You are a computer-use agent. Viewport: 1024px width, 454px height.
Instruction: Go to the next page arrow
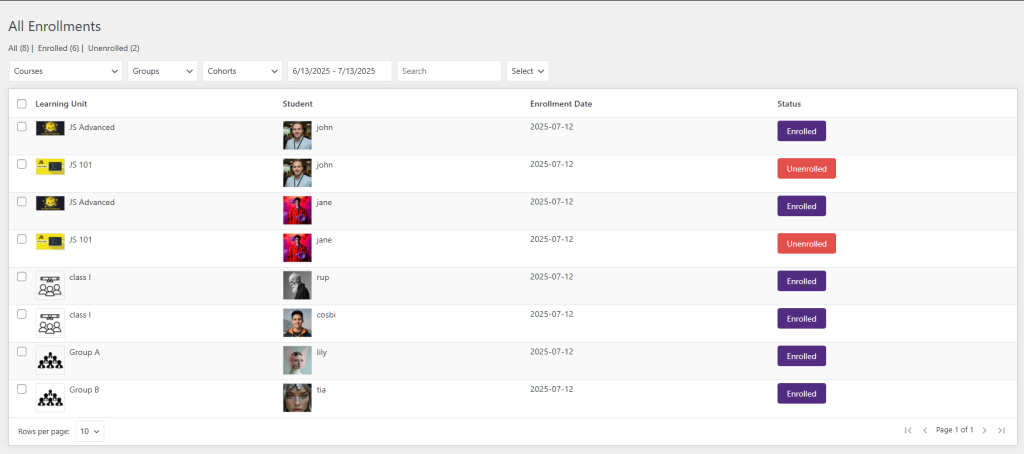click(984, 430)
